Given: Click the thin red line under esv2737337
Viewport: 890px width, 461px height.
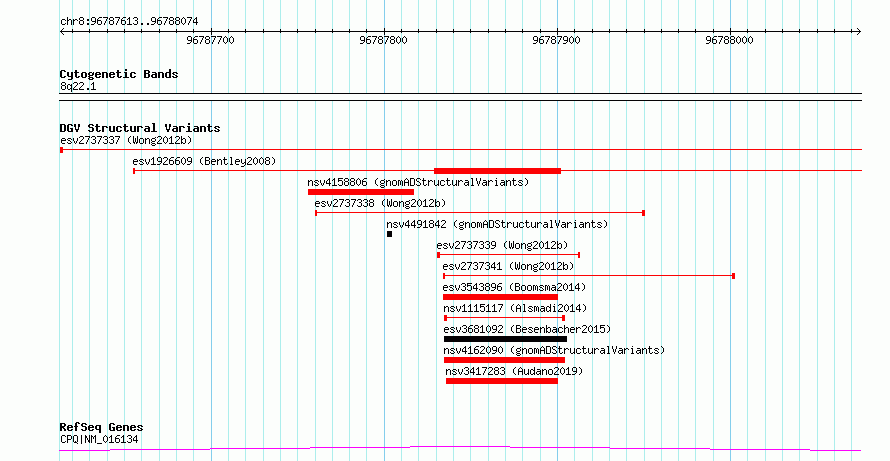Looking at the screenshot, I should click(x=461, y=149).
